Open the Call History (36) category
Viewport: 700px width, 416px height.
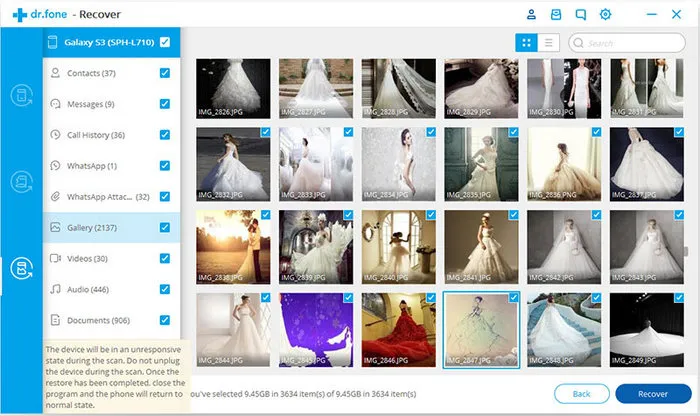96,135
